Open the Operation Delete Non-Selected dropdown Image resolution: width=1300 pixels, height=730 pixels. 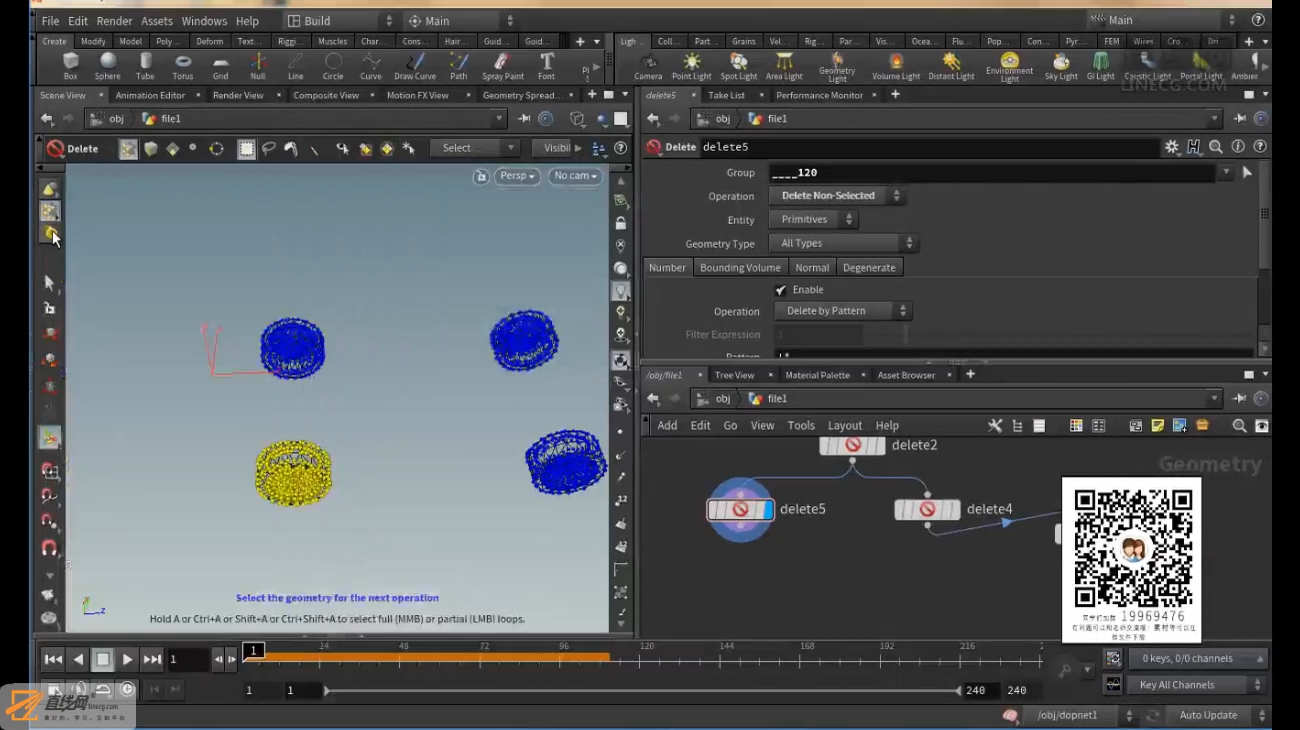pos(837,196)
